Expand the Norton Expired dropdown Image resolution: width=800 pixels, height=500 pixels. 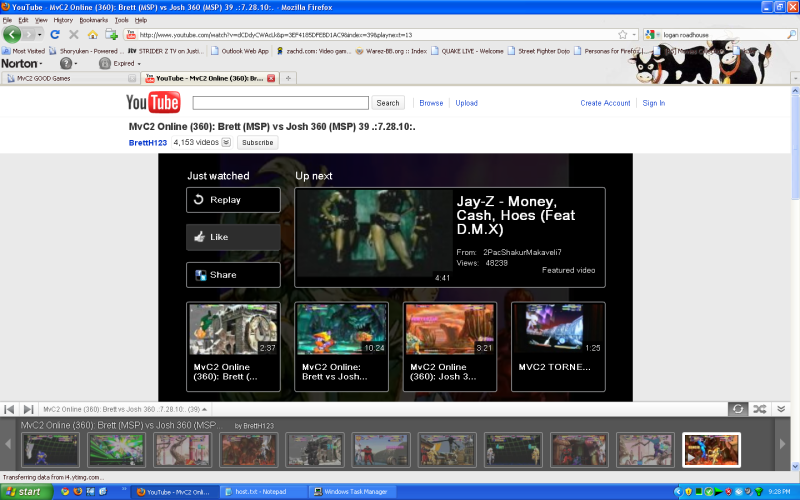coord(139,64)
